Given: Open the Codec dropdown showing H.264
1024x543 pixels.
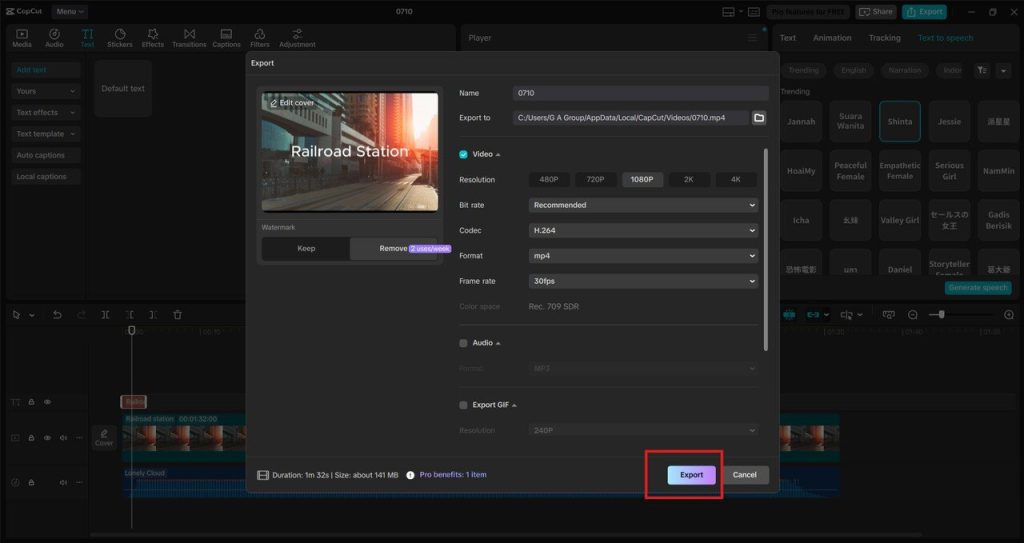Looking at the screenshot, I should [x=643, y=231].
